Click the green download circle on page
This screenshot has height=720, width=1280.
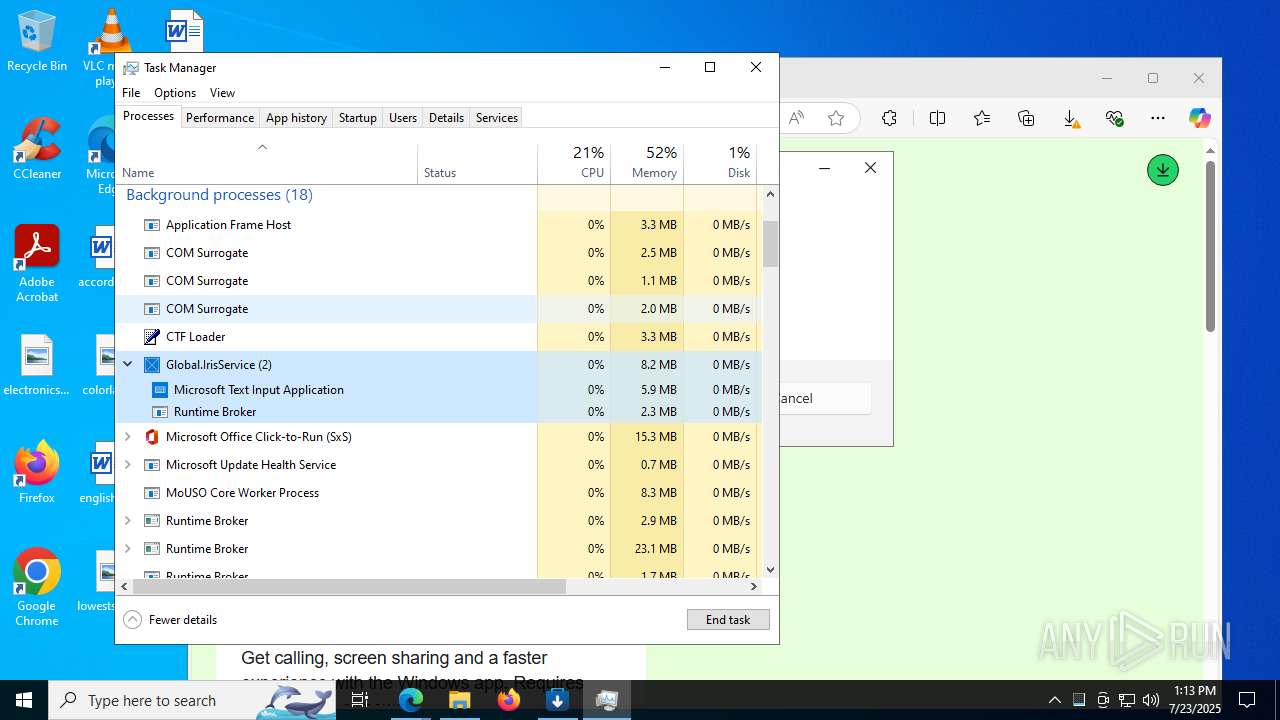[1163, 170]
